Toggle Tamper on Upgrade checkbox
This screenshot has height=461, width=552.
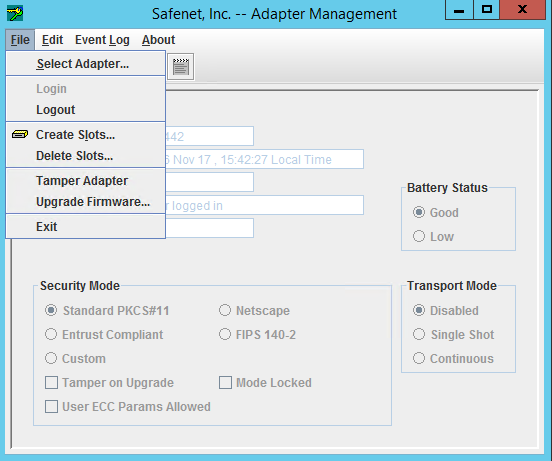[x=51, y=383]
